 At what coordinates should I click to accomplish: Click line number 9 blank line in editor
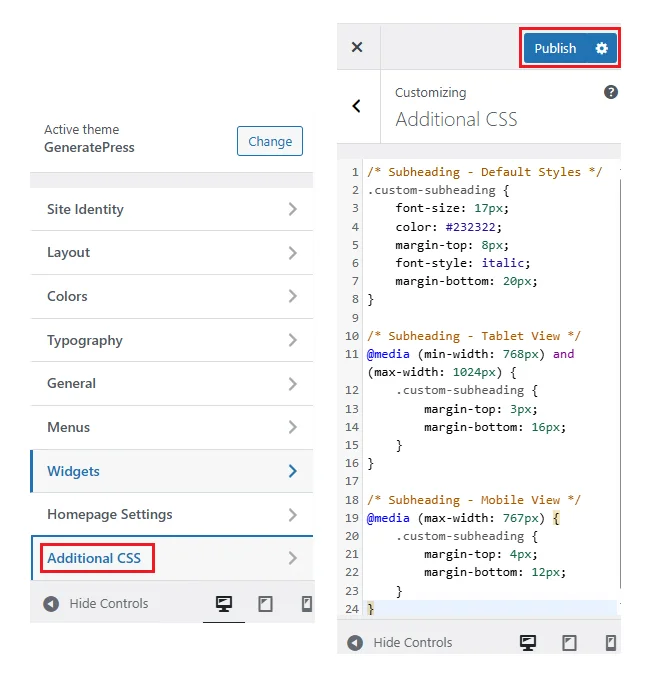coord(355,318)
